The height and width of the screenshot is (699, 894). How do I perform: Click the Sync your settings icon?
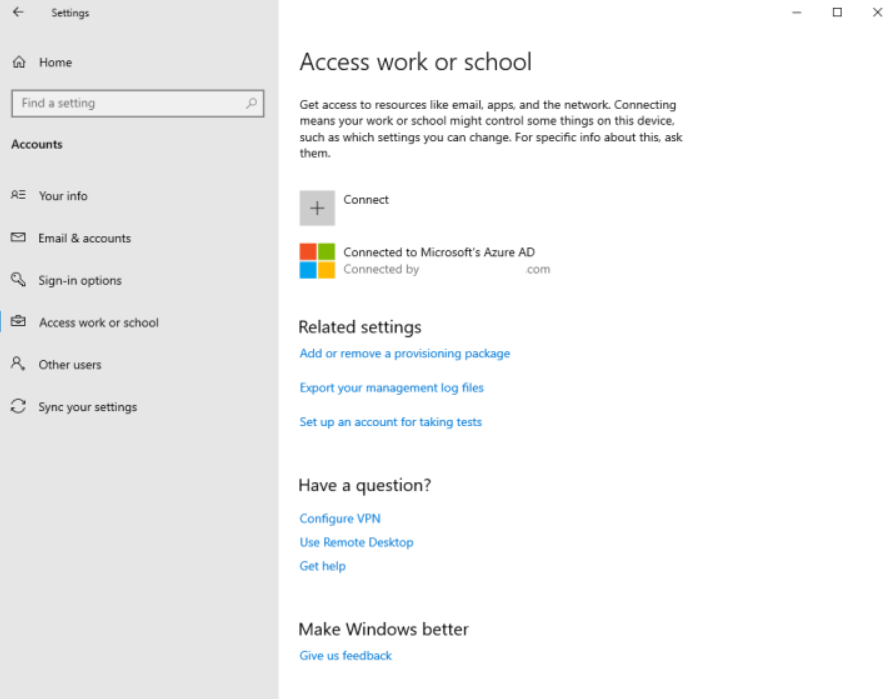(18, 407)
